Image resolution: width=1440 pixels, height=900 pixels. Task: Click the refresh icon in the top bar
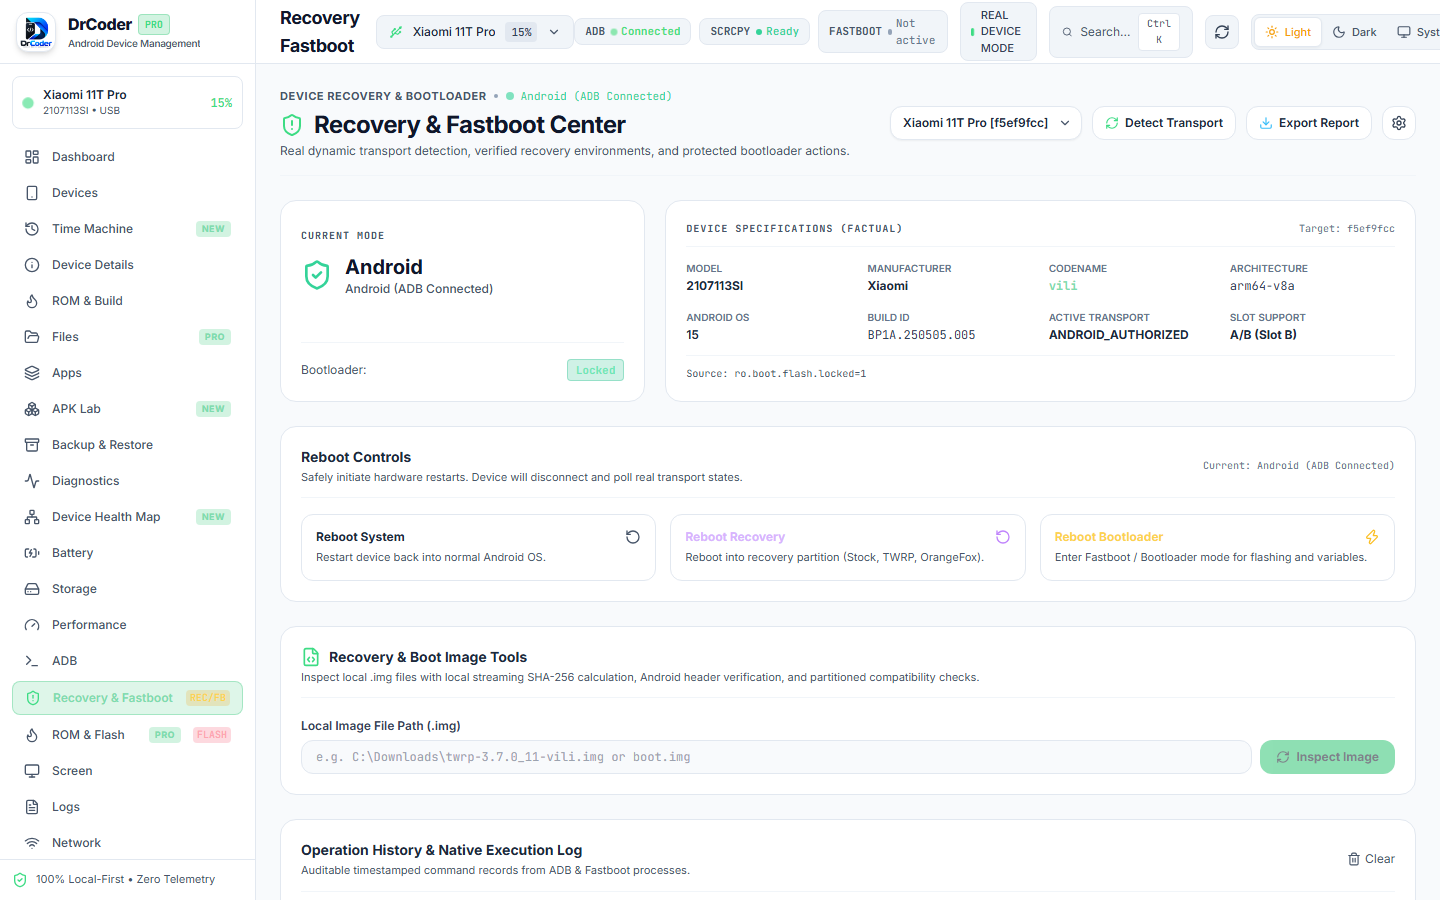(1222, 32)
